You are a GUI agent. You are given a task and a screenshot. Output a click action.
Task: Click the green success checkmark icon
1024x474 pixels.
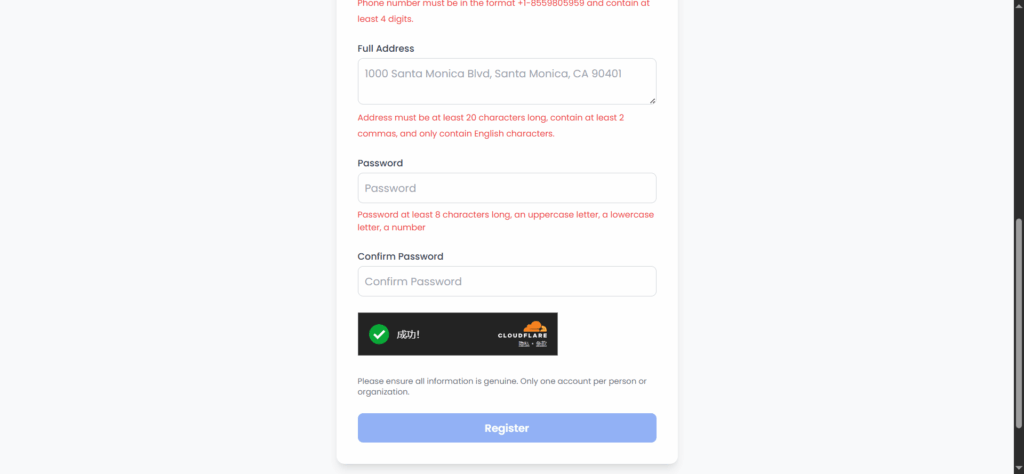point(379,334)
